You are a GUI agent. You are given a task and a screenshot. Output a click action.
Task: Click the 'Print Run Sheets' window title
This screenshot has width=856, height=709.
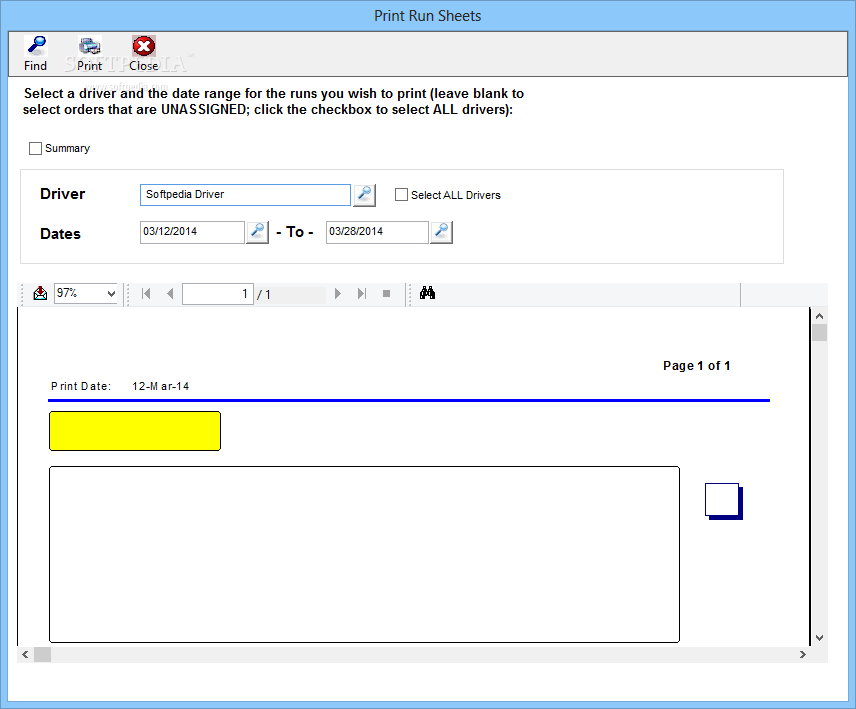click(x=427, y=16)
